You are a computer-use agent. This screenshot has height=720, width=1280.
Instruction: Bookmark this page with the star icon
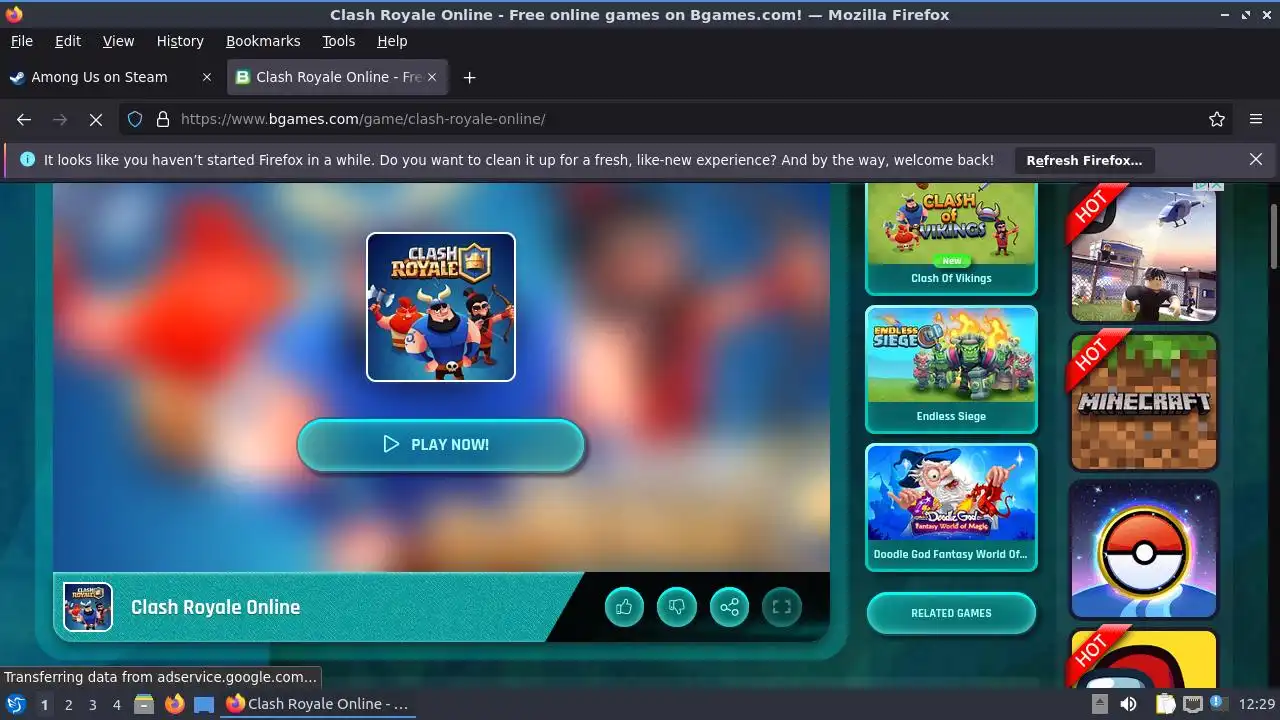1217,119
